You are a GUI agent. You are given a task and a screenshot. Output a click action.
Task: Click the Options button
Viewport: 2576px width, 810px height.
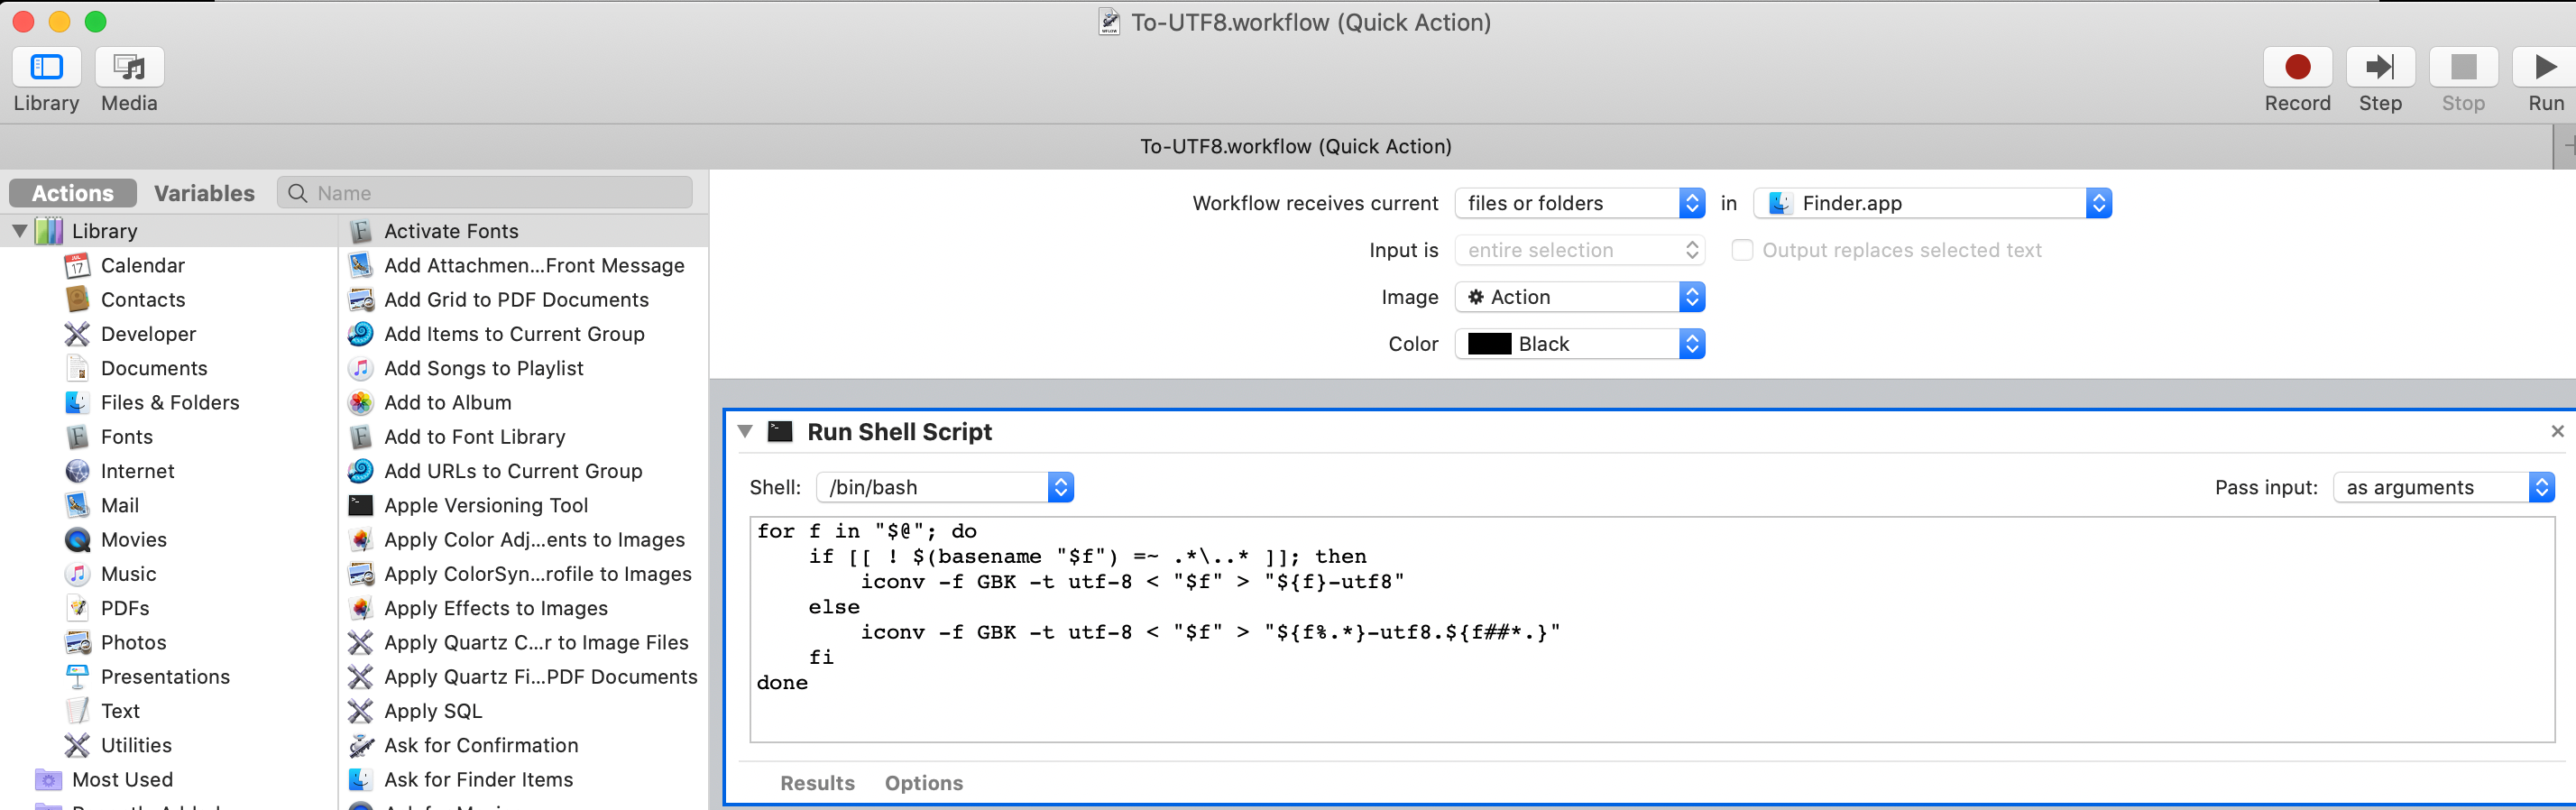click(x=923, y=783)
